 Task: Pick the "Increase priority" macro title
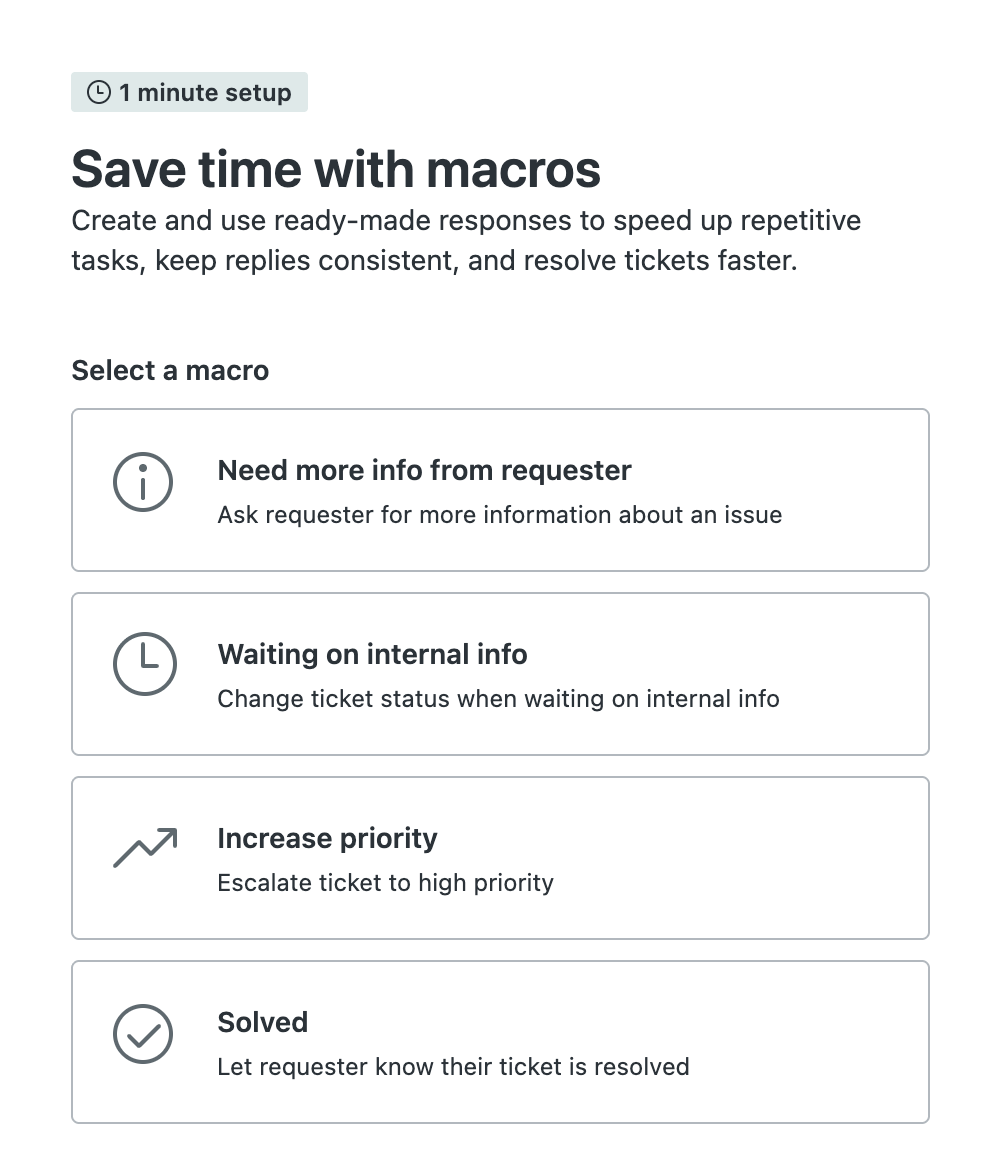coord(327,838)
